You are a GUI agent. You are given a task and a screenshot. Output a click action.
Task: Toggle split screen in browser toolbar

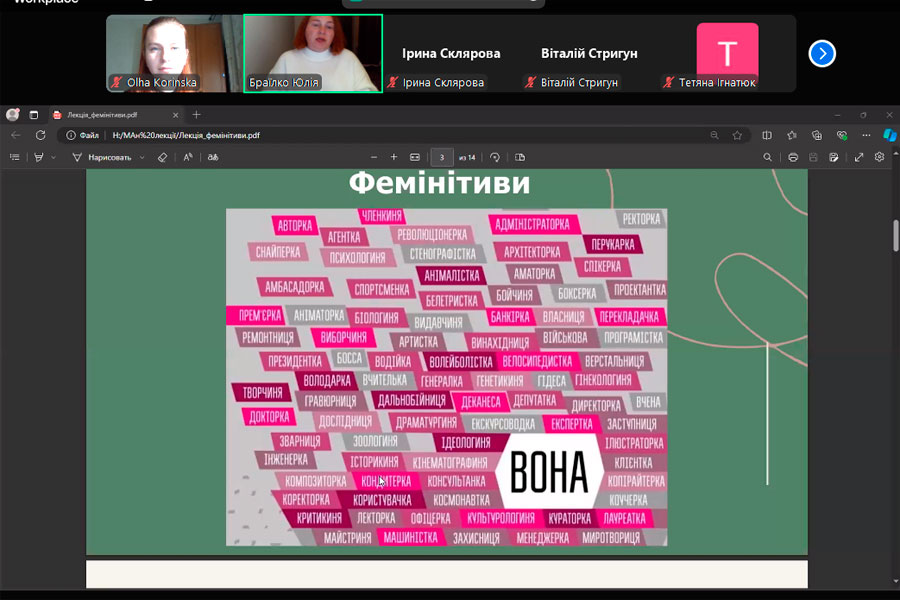[767, 135]
